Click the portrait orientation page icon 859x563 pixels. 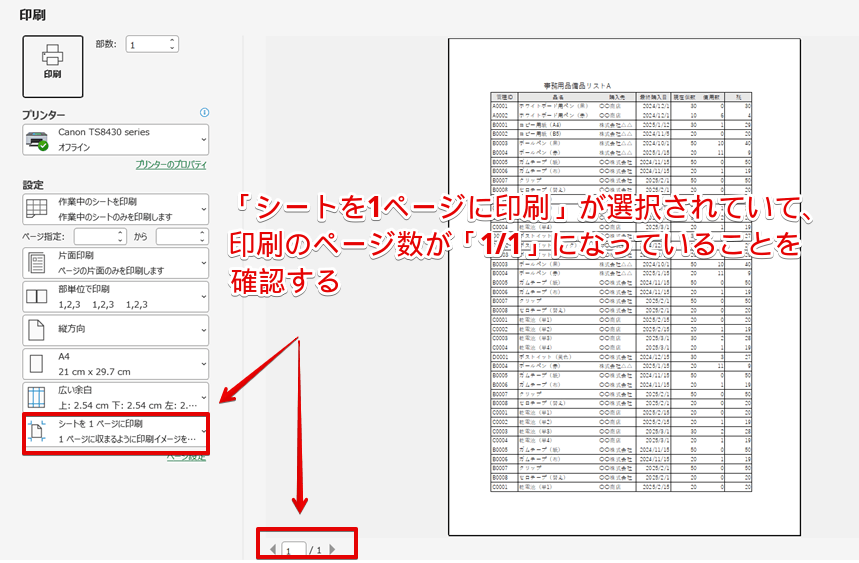[x=36, y=330]
